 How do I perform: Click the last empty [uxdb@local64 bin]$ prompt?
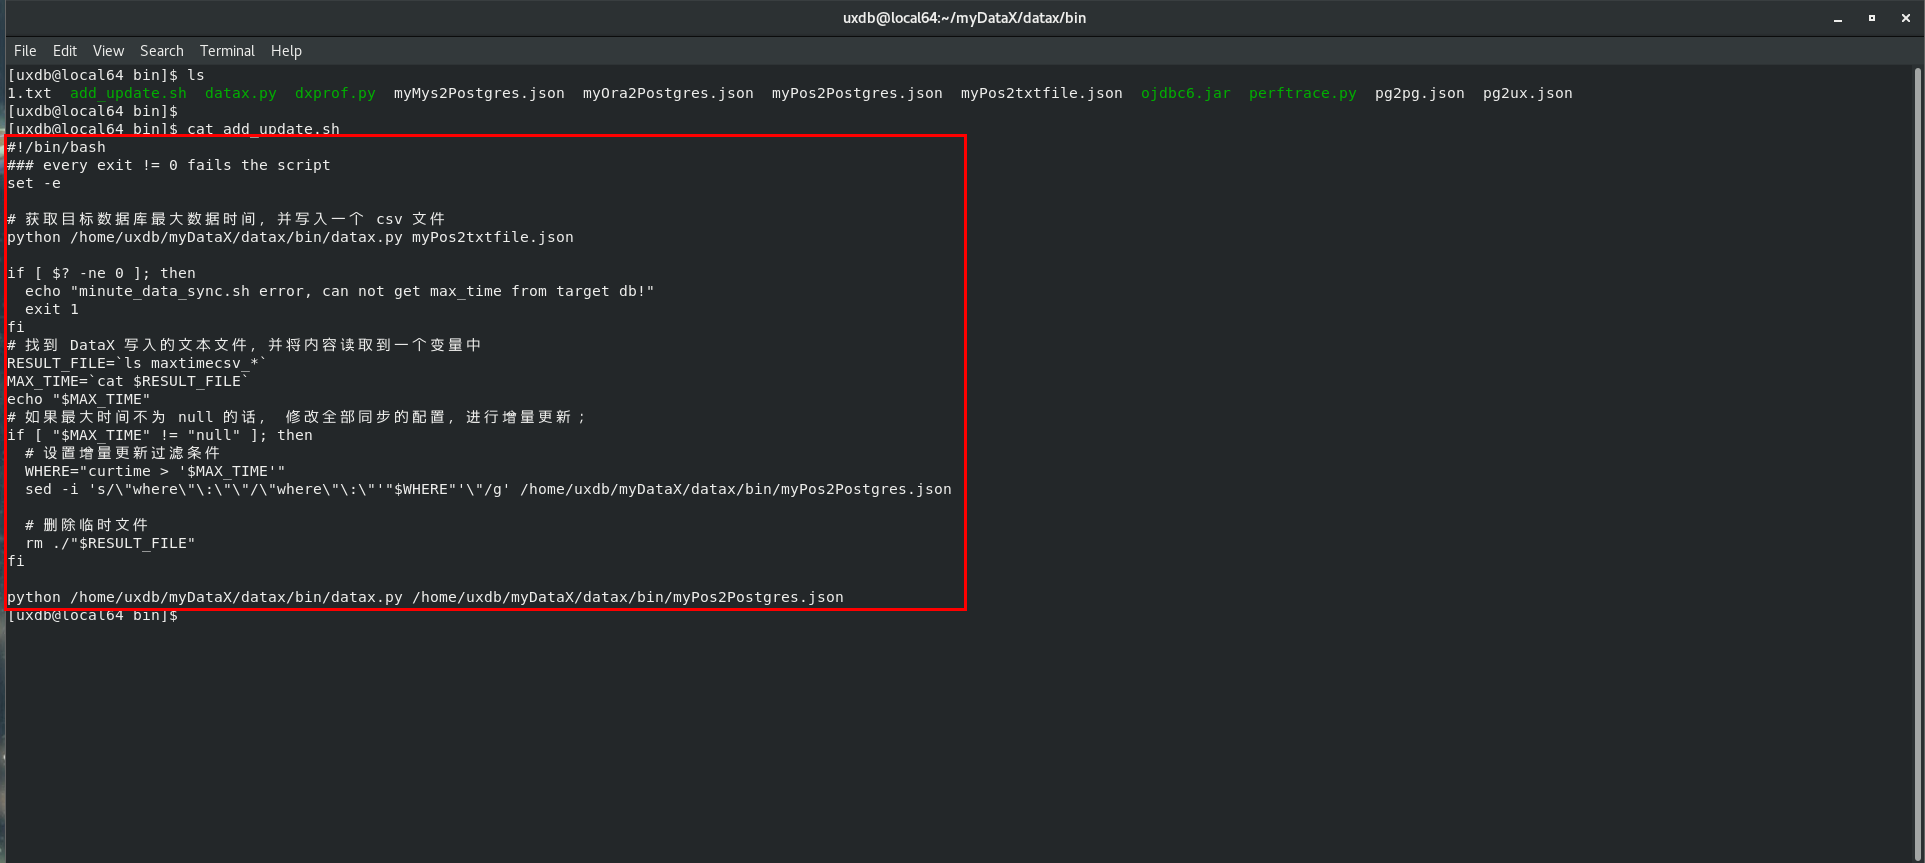pyautogui.click(x=92, y=615)
